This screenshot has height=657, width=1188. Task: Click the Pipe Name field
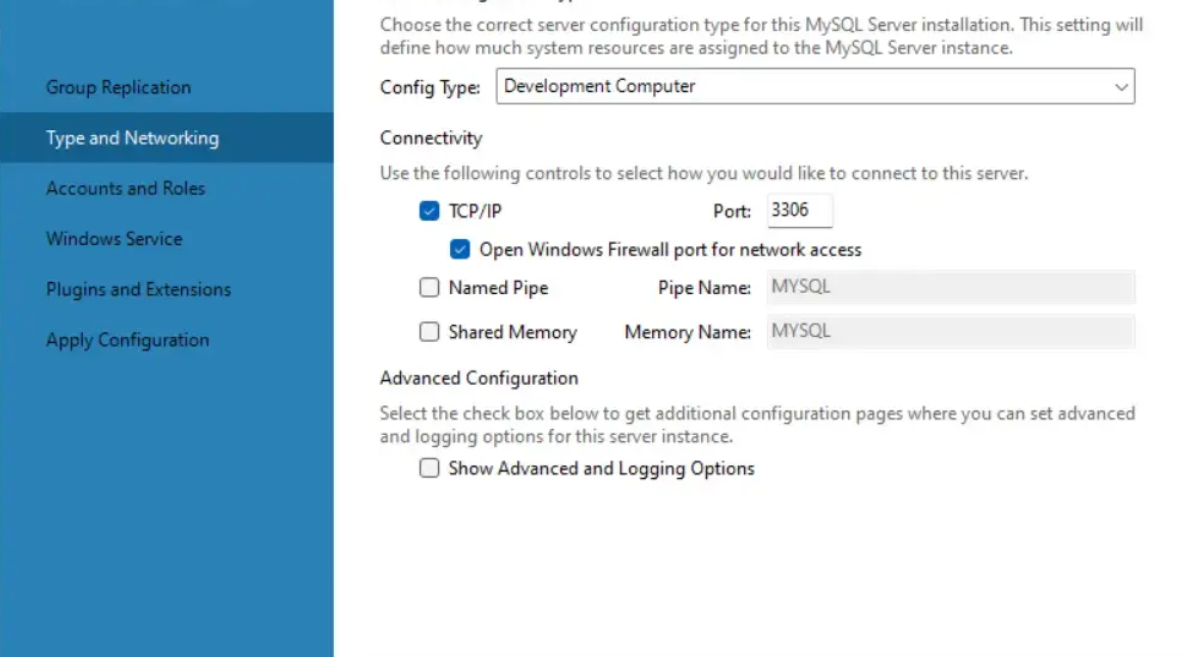coord(951,287)
